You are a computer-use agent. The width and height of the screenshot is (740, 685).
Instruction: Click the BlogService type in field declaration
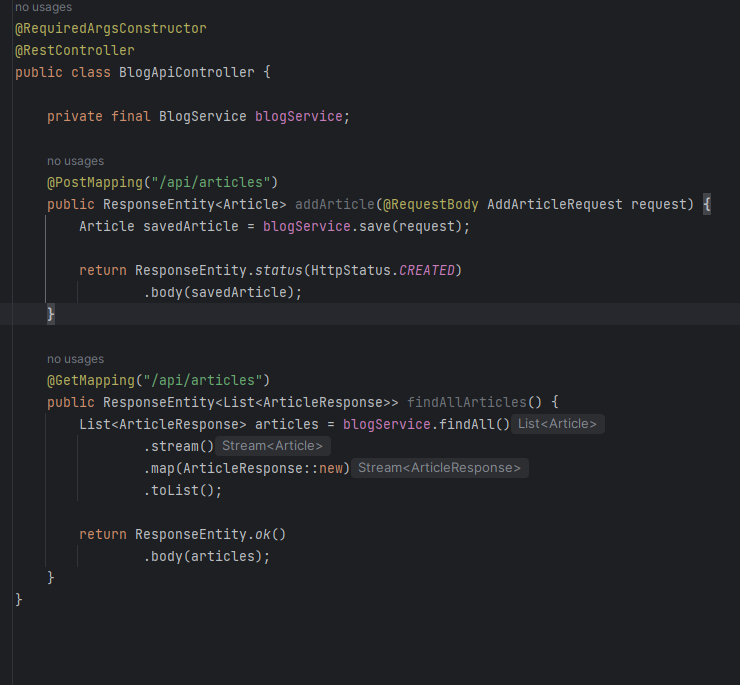tap(202, 116)
